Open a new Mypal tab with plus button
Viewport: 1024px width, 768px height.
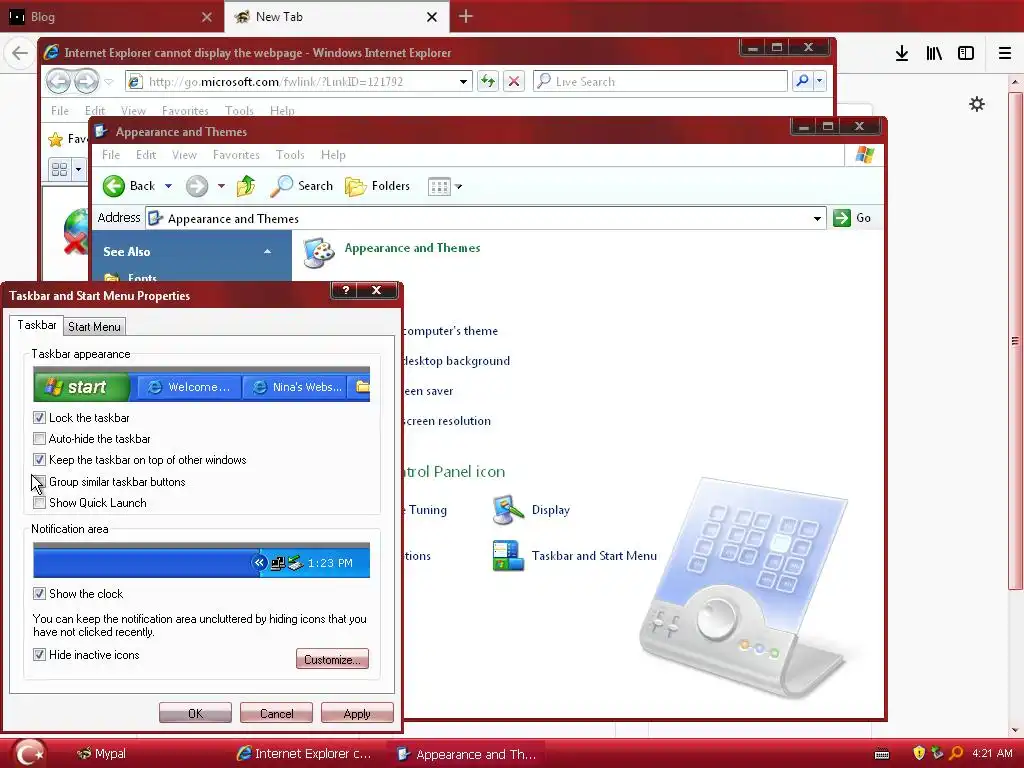(466, 17)
